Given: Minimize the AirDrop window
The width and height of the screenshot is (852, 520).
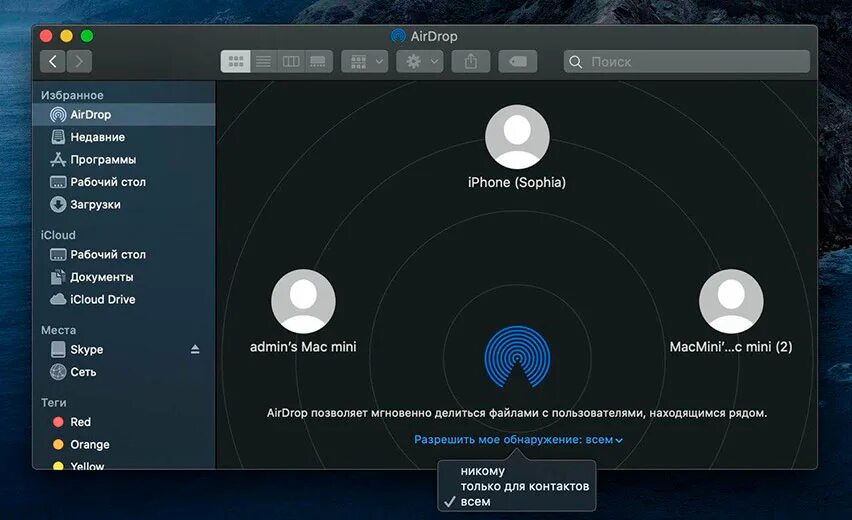Looking at the screenshot, I should (66, 36).
